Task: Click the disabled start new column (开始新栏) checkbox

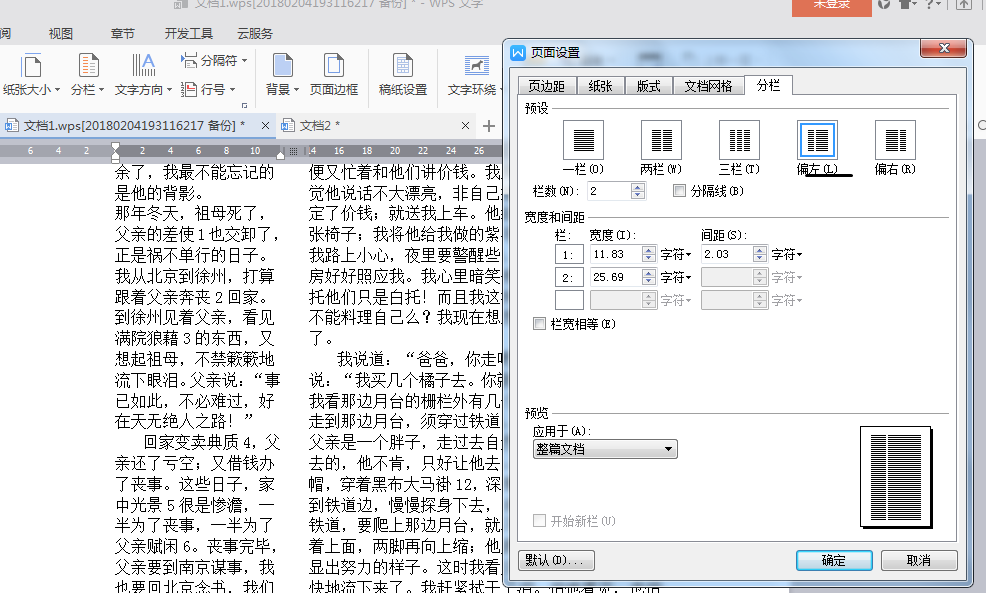Action: 539,521
